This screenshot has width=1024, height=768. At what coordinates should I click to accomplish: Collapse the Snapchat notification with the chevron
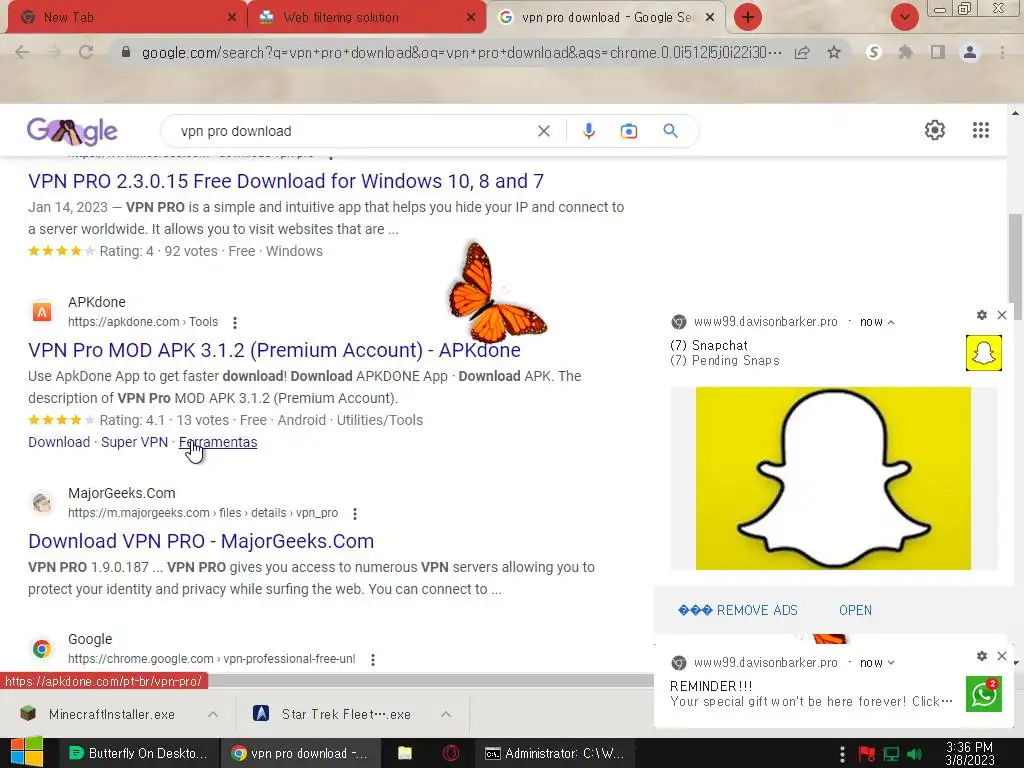pos(891,323)
